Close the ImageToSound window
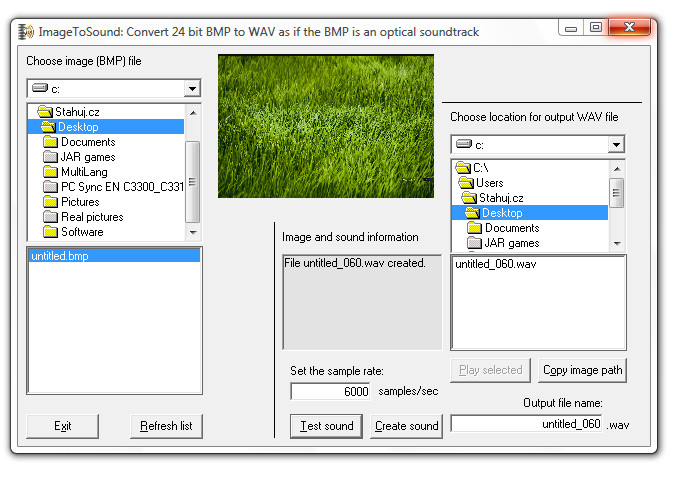This screenshot has width=674, height=479. (x=629, y=28)
